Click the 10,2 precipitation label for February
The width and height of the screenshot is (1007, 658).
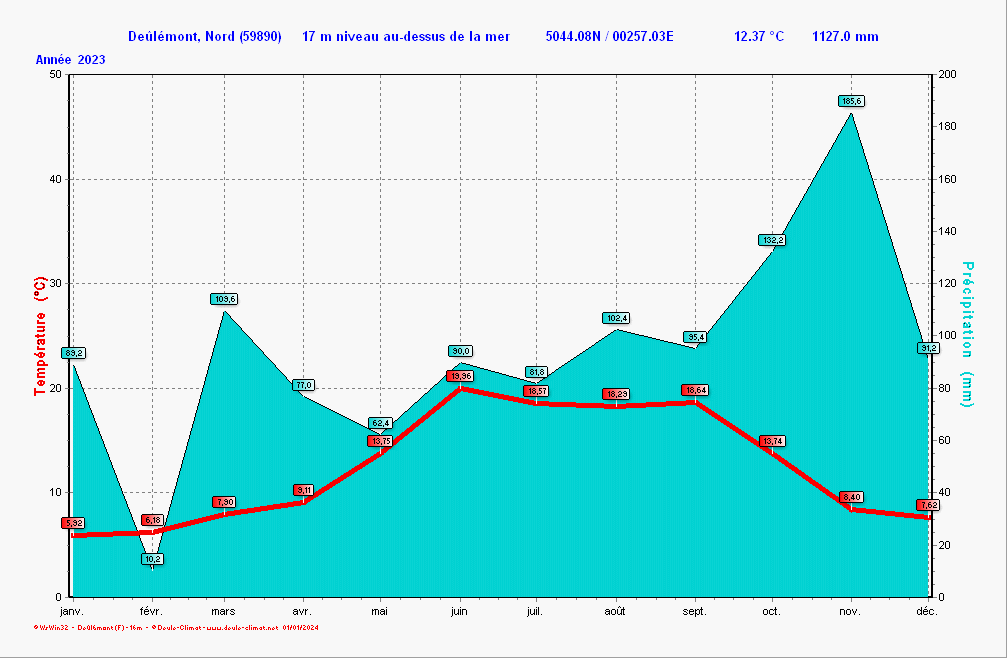(x=152, y=559)
